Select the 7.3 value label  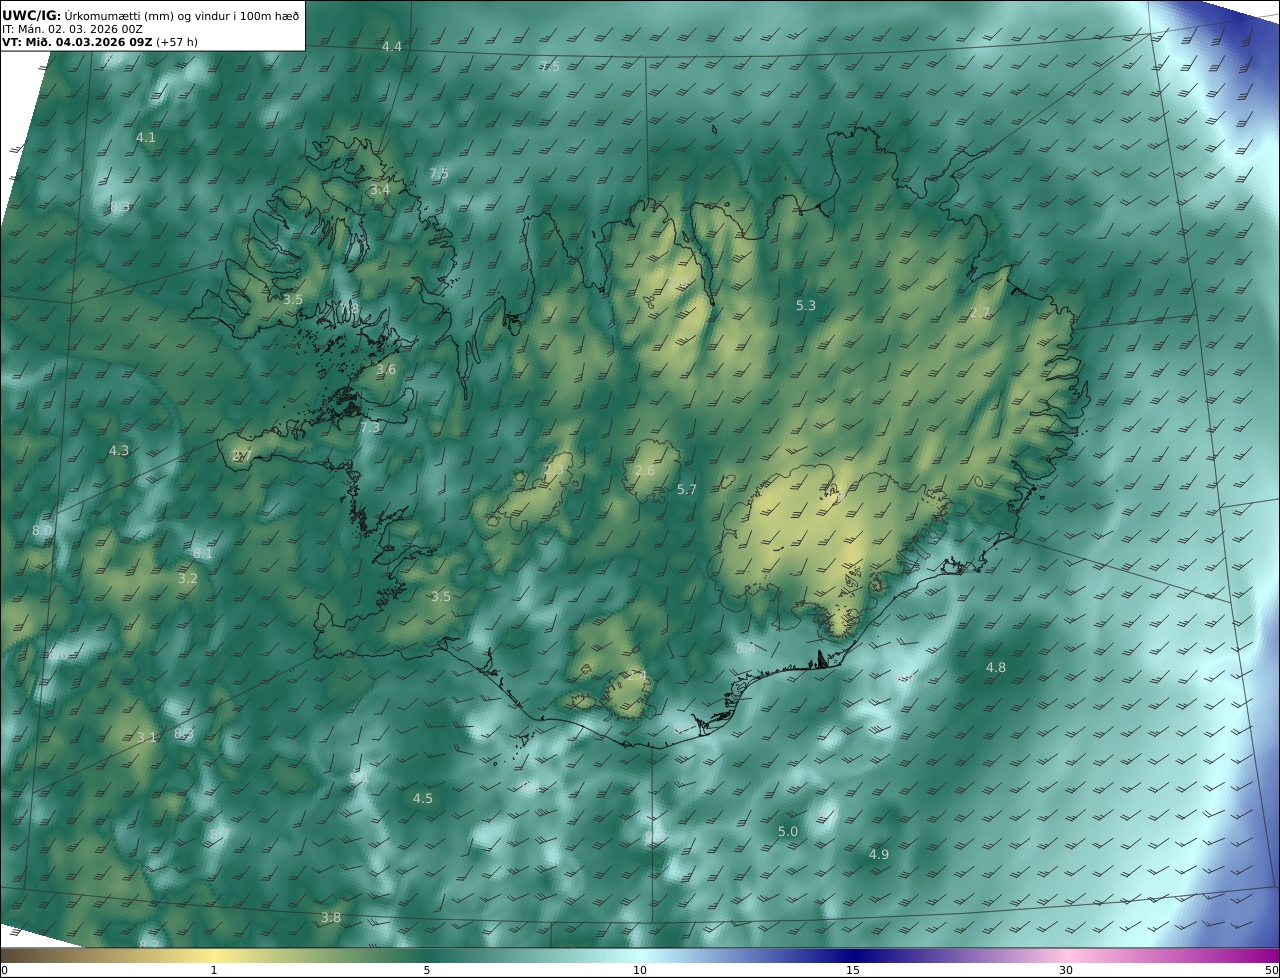pos(370,427)
